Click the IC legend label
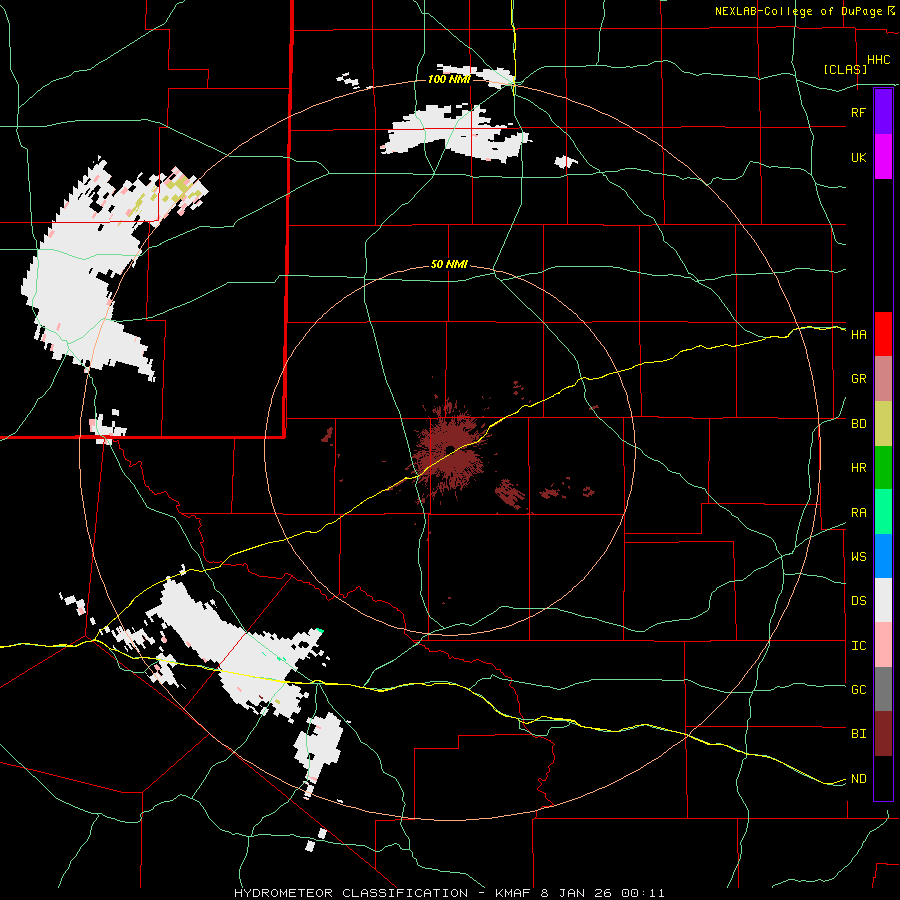Image resolution: width=900 pixels, height=900 pixels. (859, 646)
